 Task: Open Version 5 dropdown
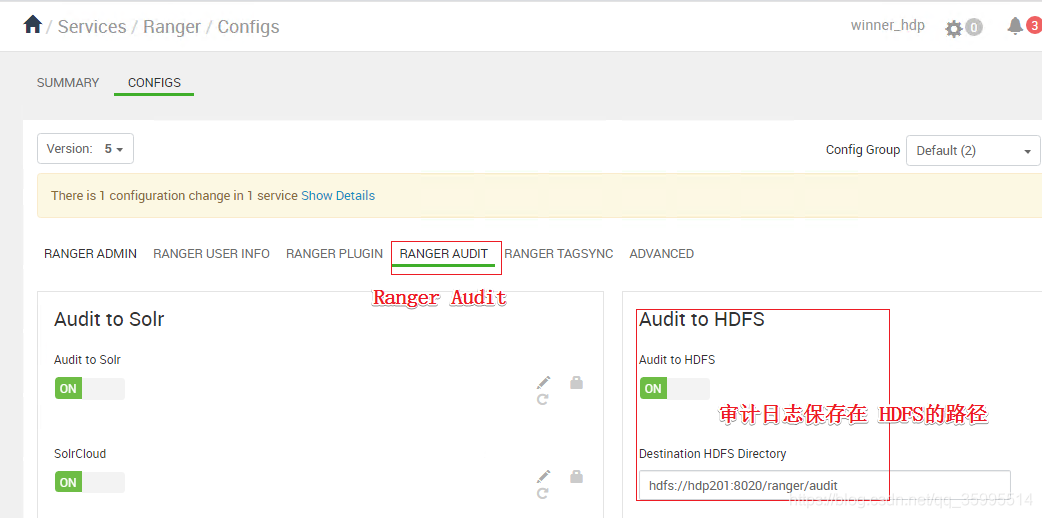(85, 149)
